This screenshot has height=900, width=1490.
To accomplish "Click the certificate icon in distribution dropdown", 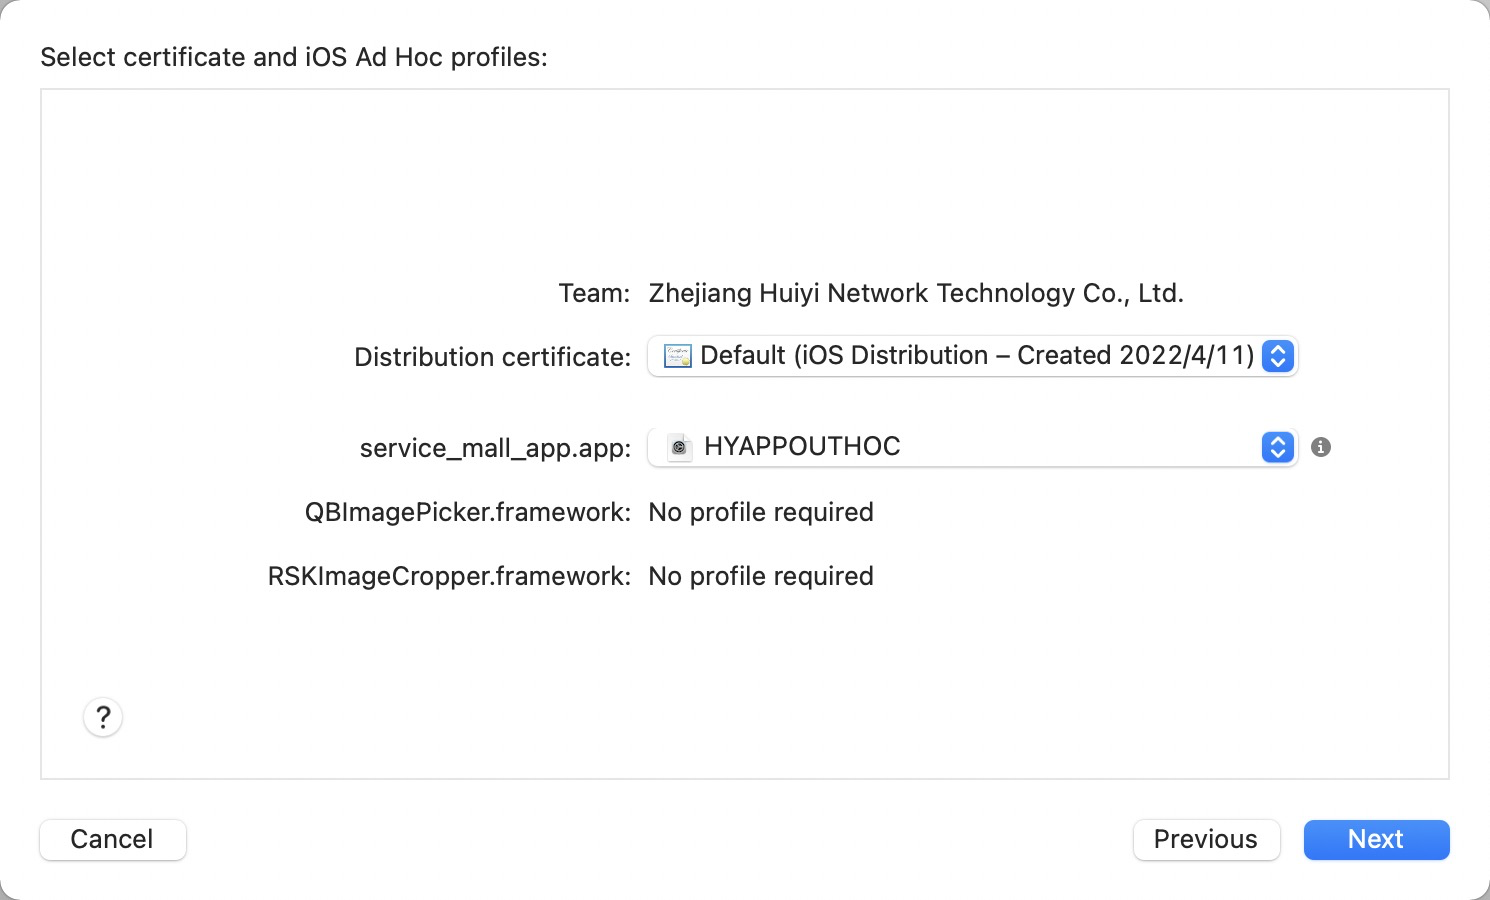I will click(x=678, y=356).
